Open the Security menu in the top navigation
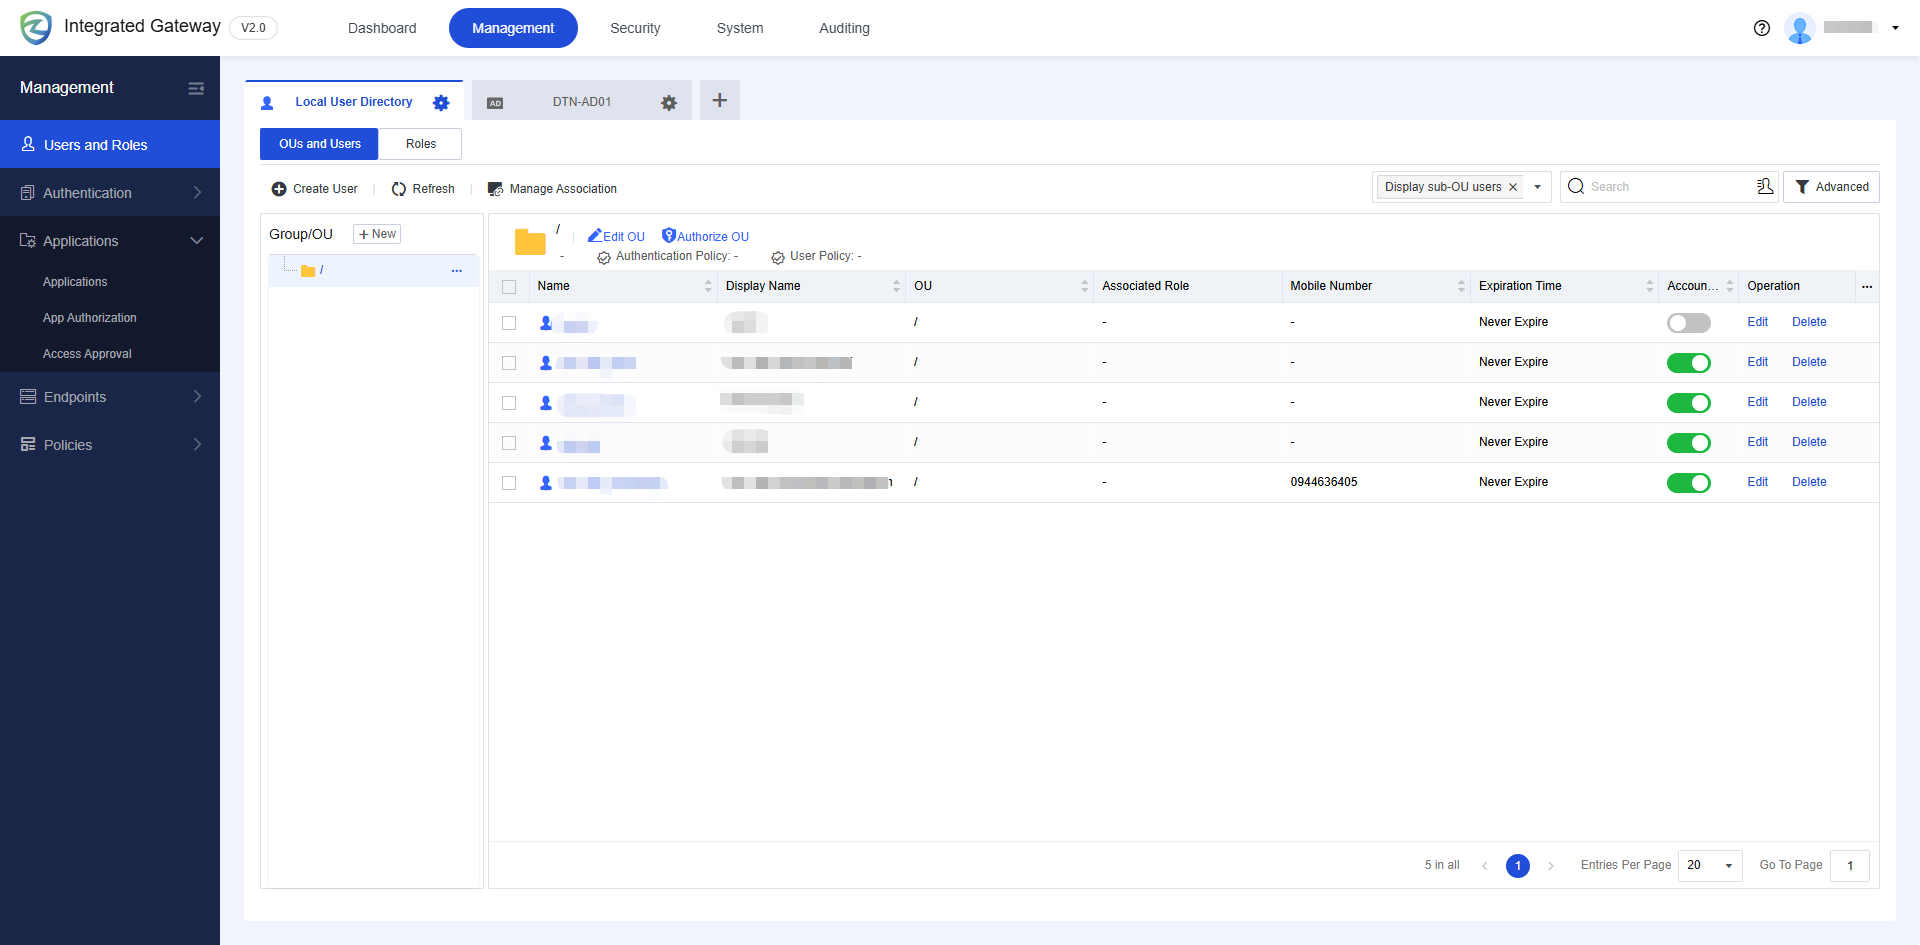Screen dimensions: 1920x945 (634, 28)
